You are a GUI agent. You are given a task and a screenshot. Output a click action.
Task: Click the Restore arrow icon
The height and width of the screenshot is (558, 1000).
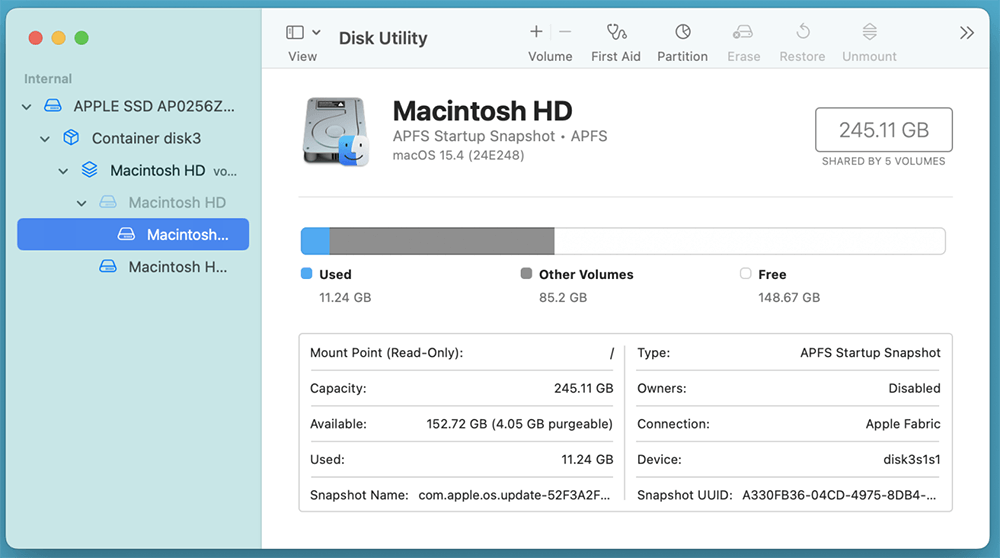(x=803, y=31)
